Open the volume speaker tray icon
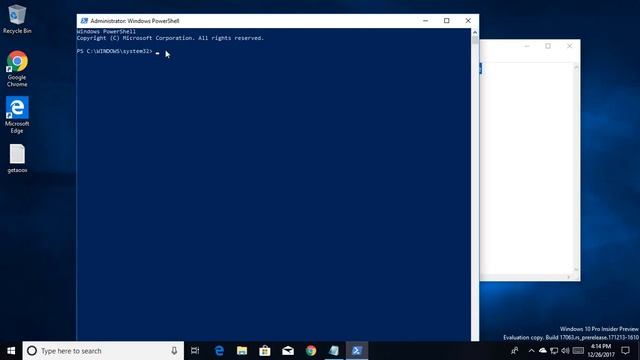 [565, 351]
